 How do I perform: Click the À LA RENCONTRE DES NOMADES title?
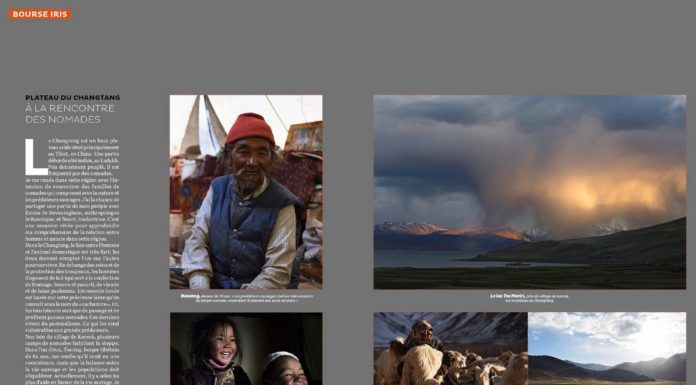pyautogui.click(x=70, y=114)
